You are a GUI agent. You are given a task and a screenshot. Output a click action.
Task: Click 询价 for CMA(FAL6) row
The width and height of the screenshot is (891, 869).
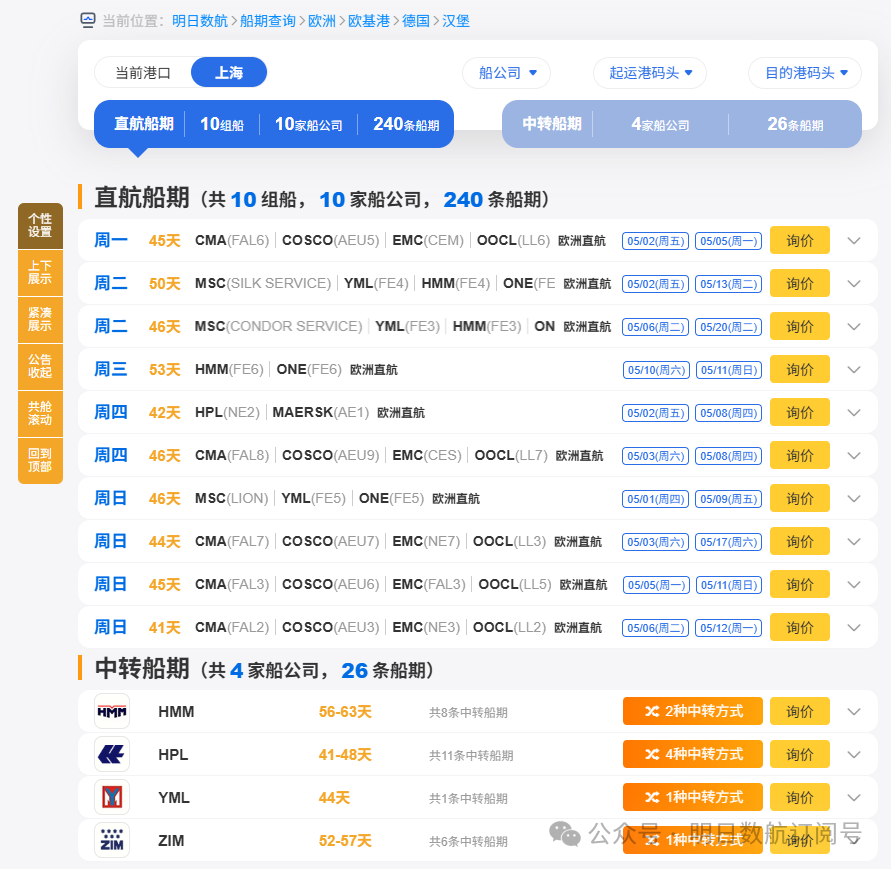800,240
